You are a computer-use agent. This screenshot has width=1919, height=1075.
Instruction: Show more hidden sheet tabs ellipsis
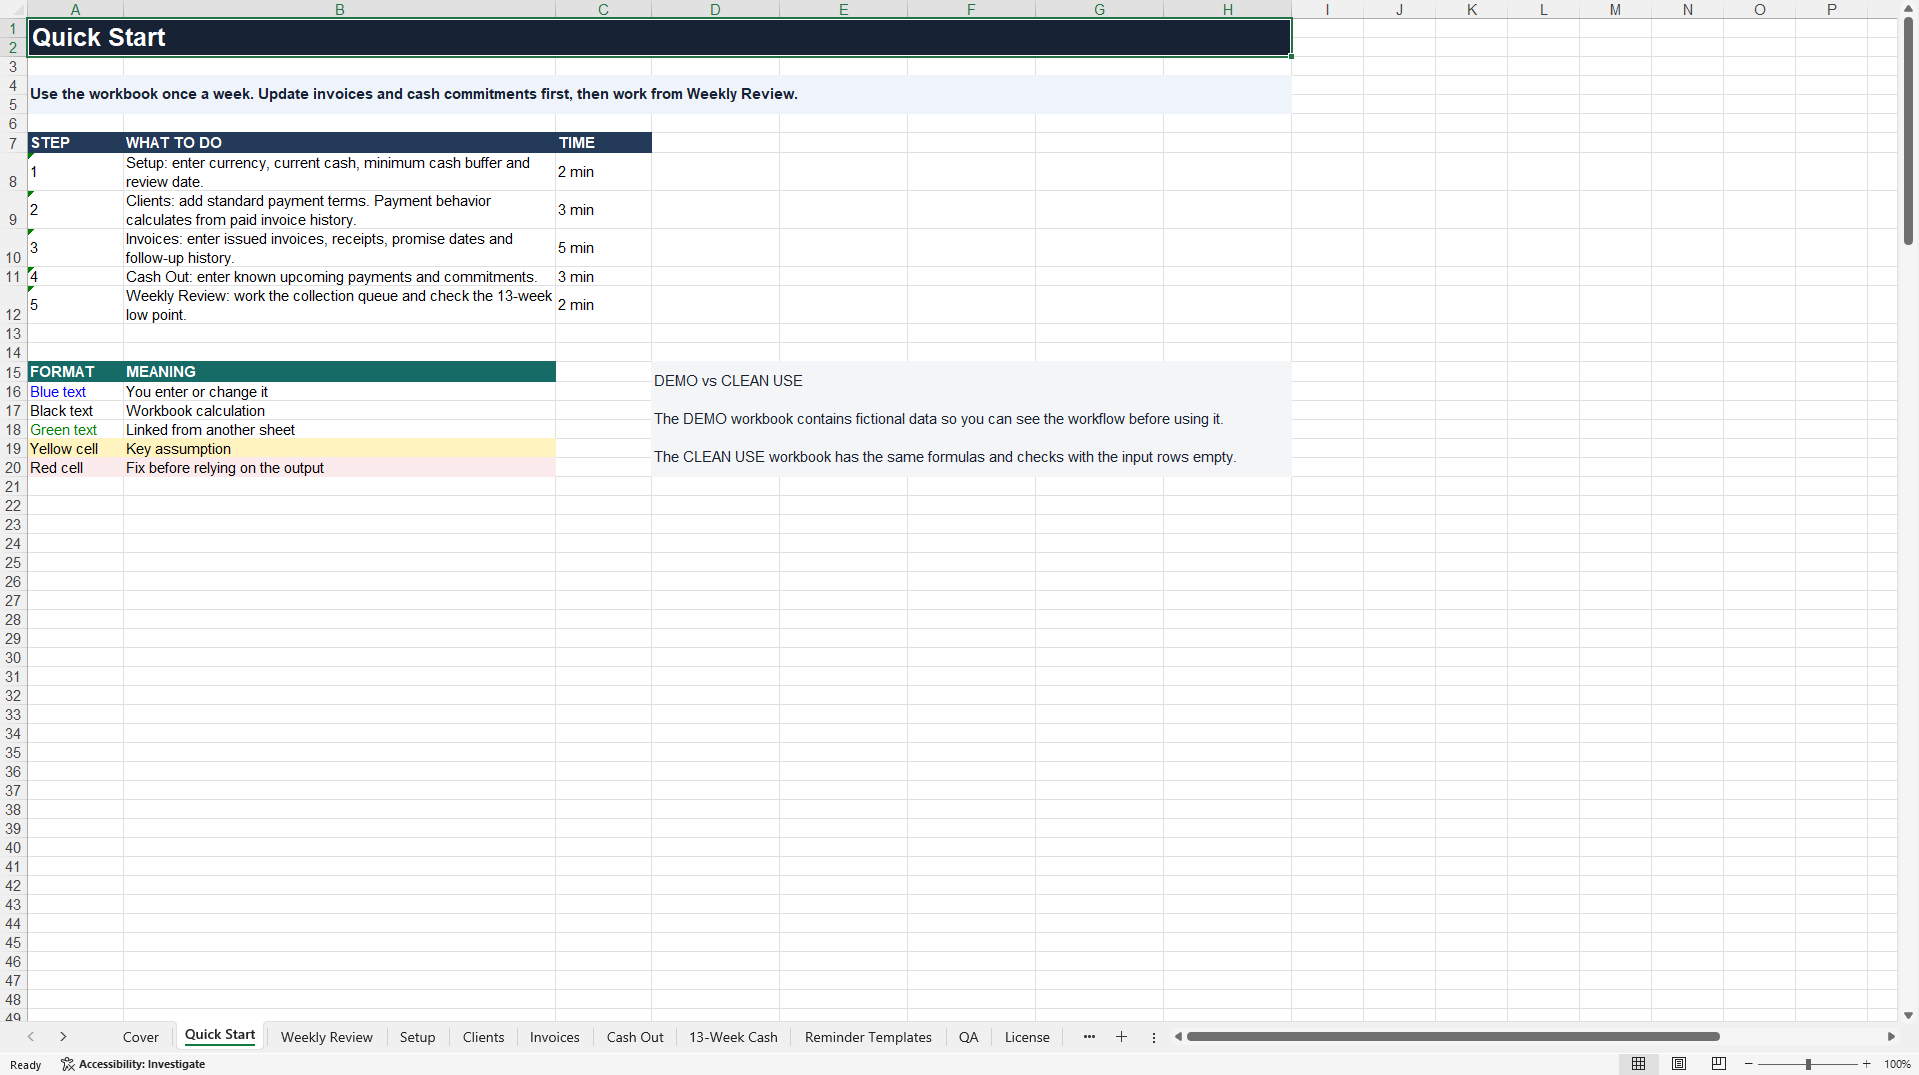click(x=1089, y=1037)
